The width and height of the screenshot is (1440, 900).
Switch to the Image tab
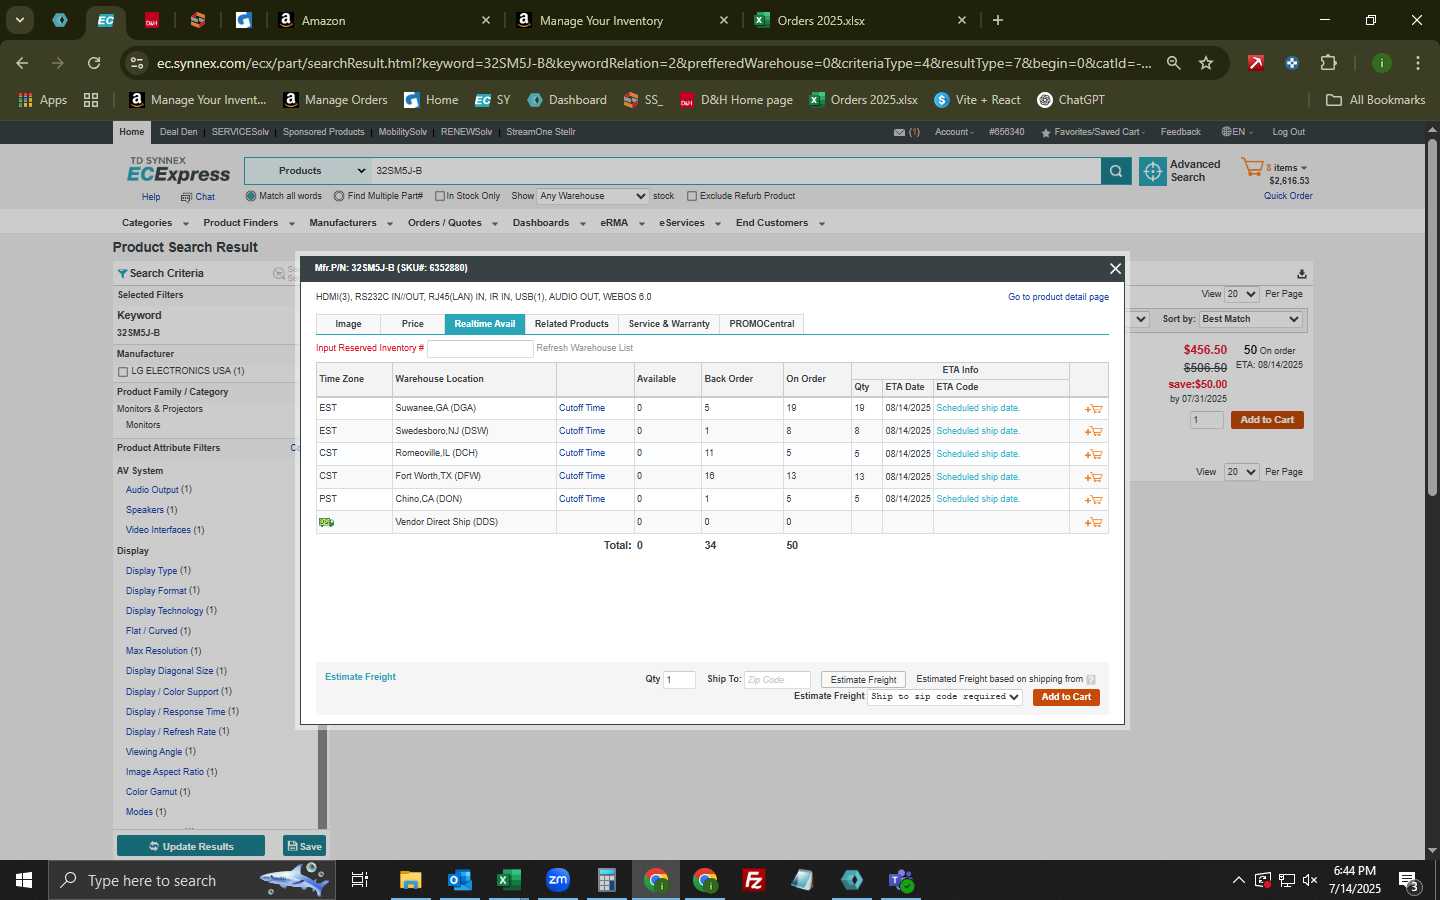349,324
